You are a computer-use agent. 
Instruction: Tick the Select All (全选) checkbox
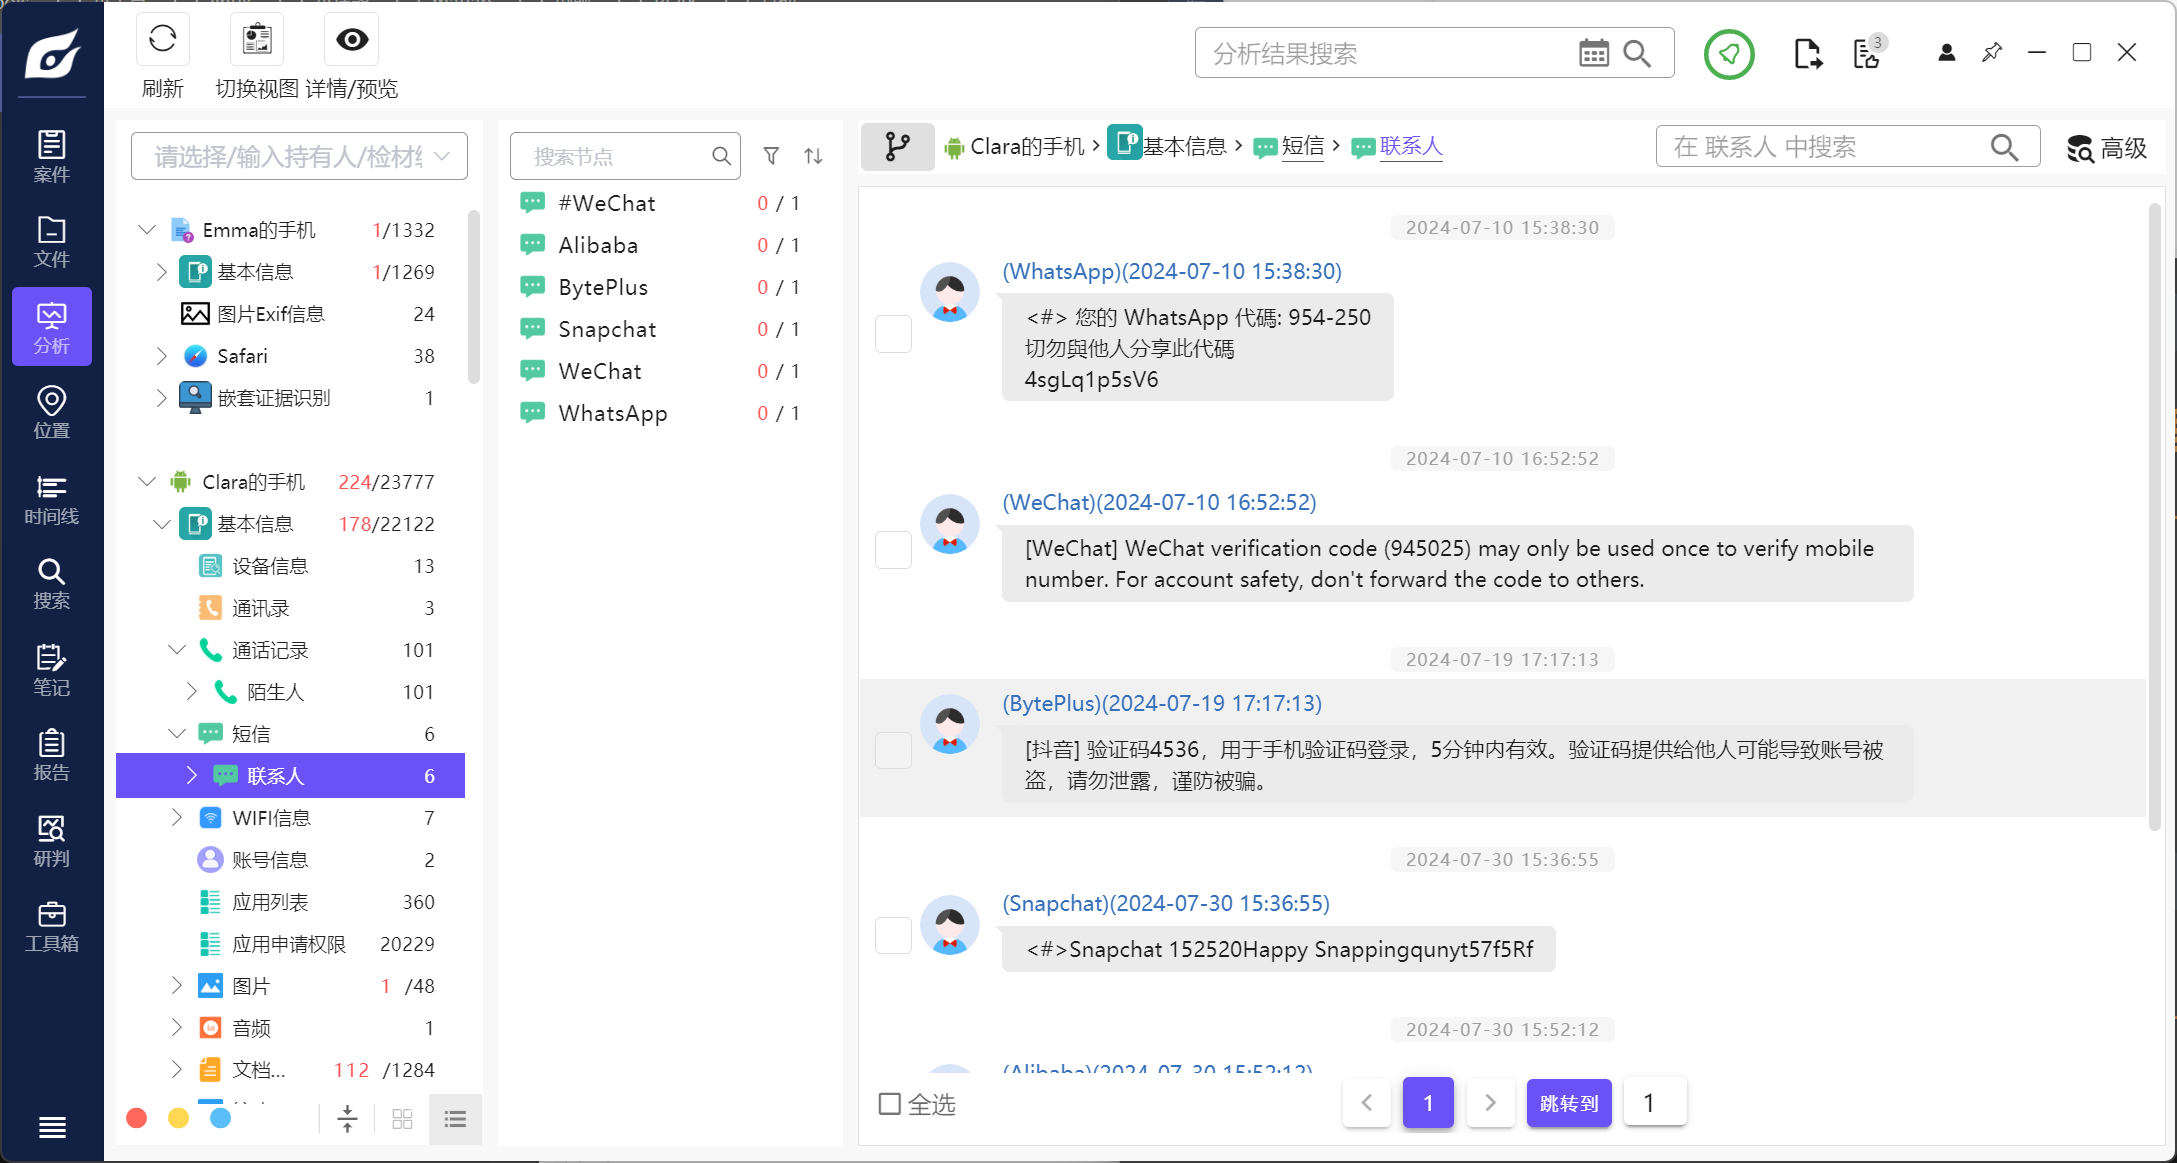(x=889, y=1103)
